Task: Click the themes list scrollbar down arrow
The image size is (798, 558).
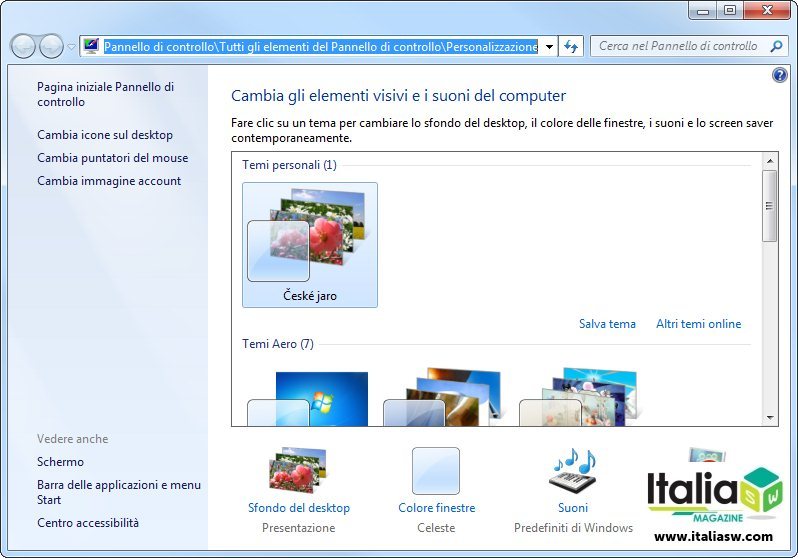Action: pos(770,417)
